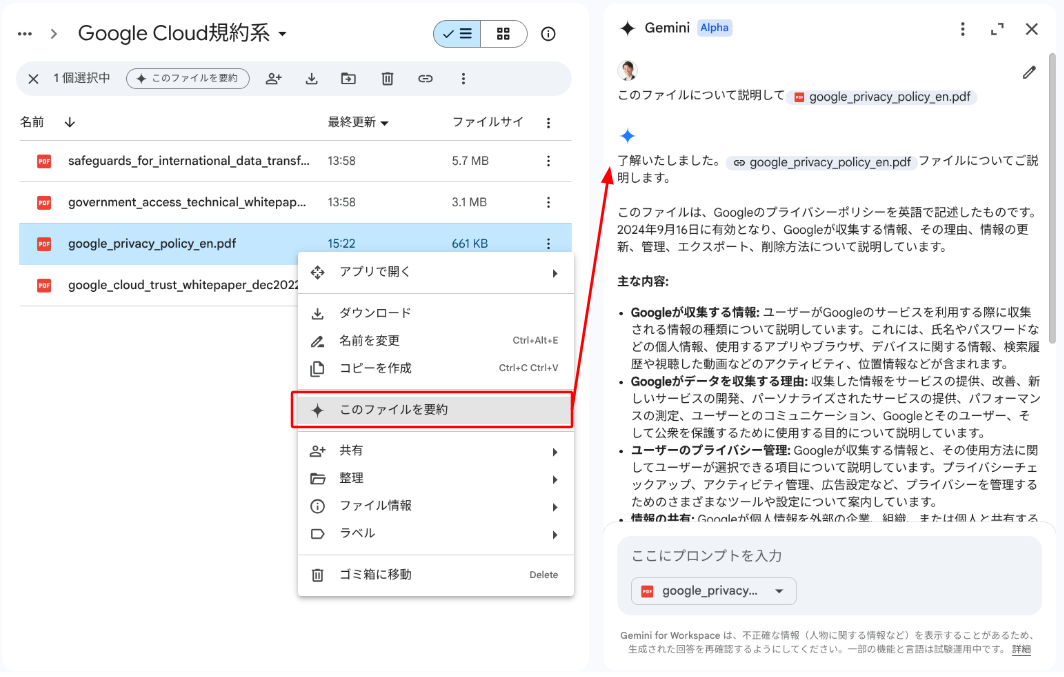Open more actions for the safeguards file row
Viewport: 1064px width, 677px height.
coord(548,161)
